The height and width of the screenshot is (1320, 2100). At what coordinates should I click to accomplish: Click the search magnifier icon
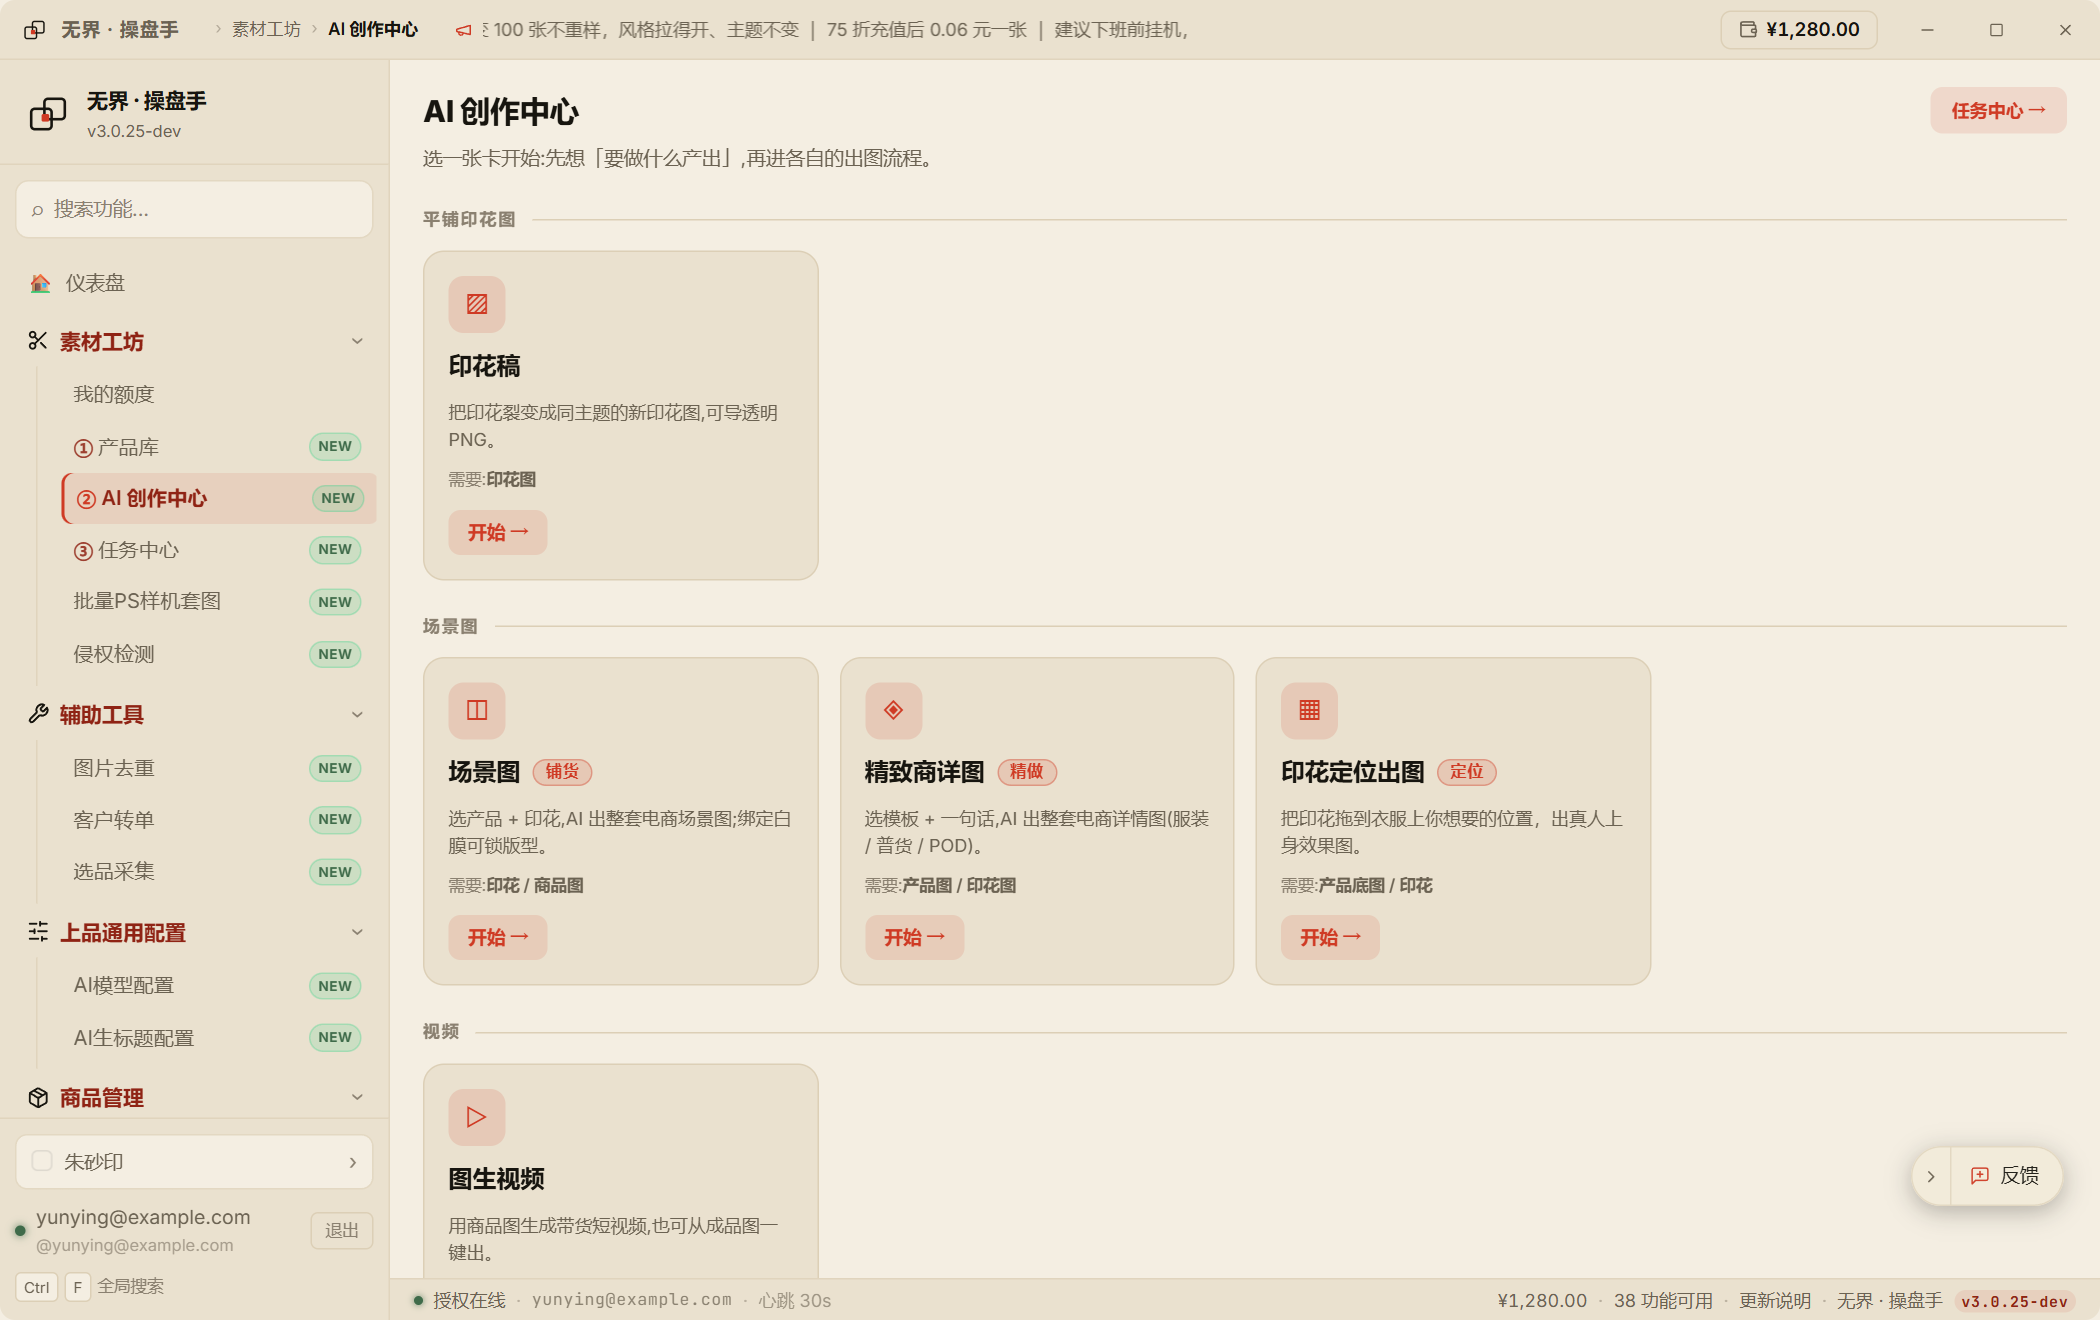[37, 210]
